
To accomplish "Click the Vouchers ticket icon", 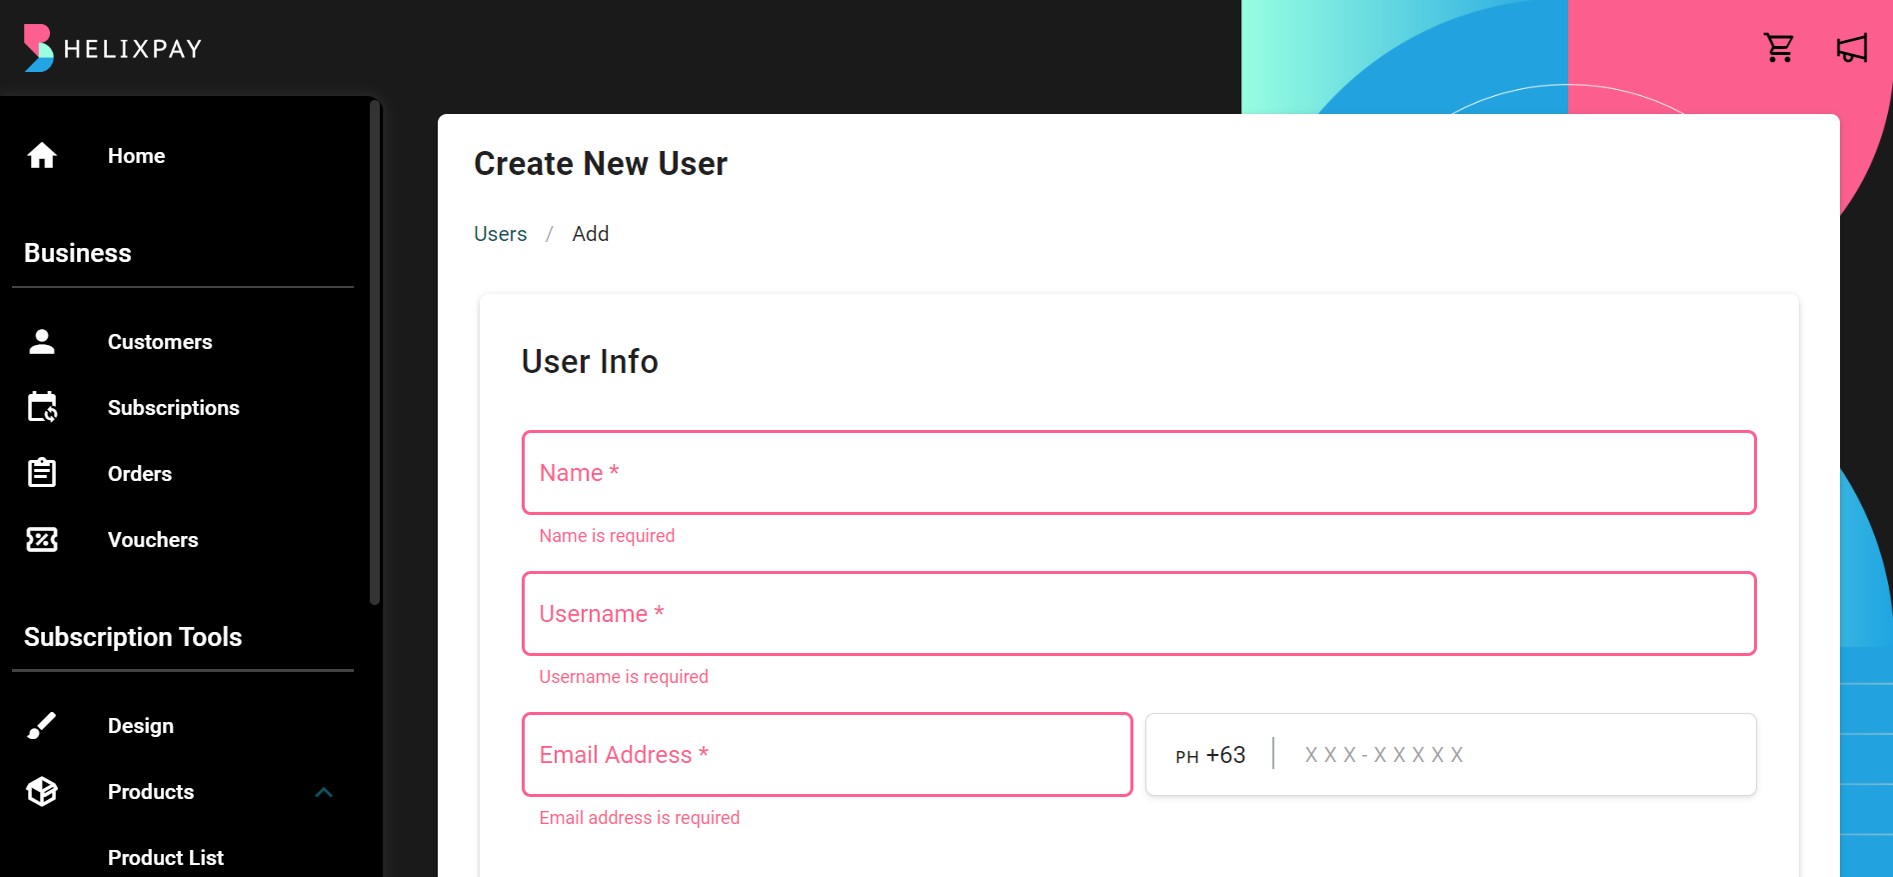I will pyautogui.click(x=42, y=540).
